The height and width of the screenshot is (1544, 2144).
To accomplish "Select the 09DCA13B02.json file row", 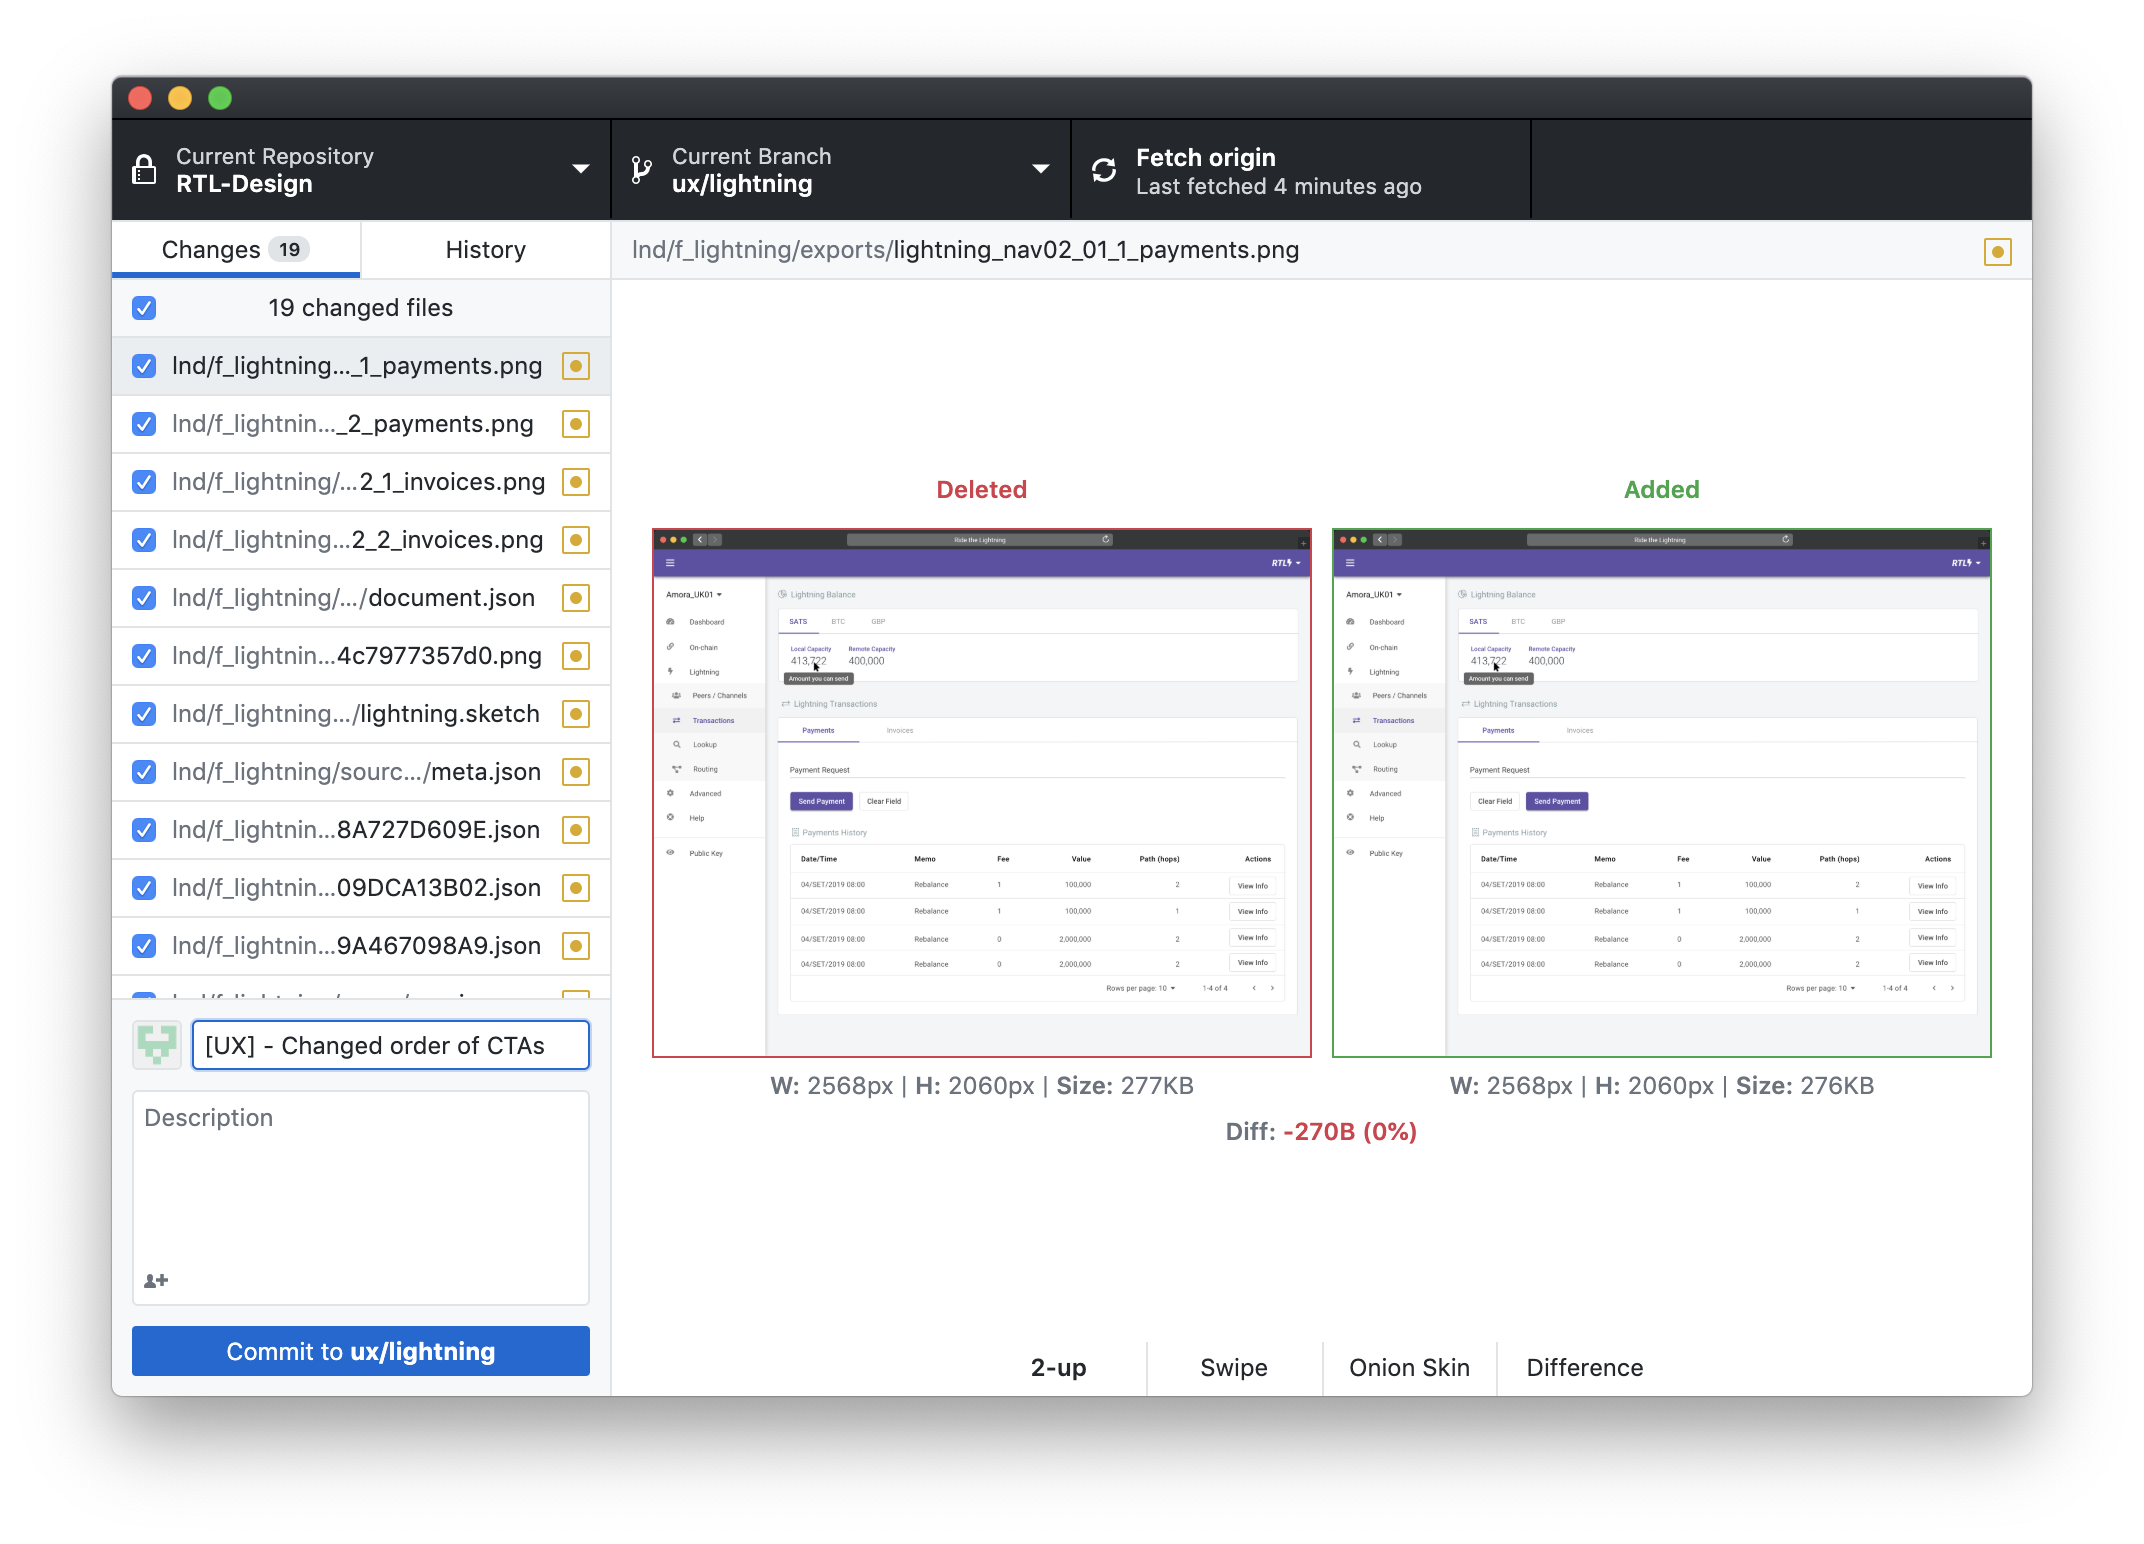I will [x=361, y=888].
